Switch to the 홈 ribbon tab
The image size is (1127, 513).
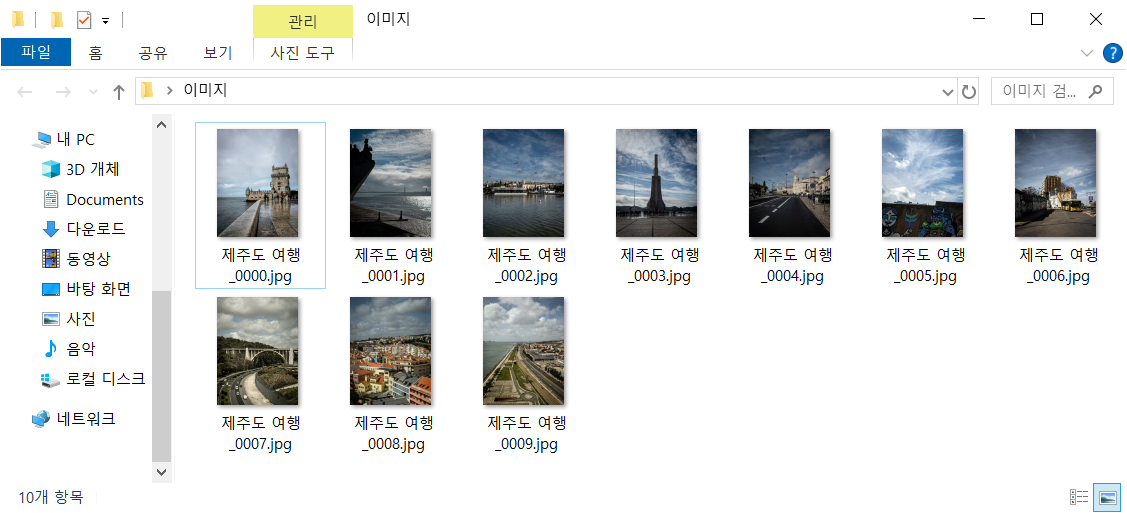[x=95, y=52]
